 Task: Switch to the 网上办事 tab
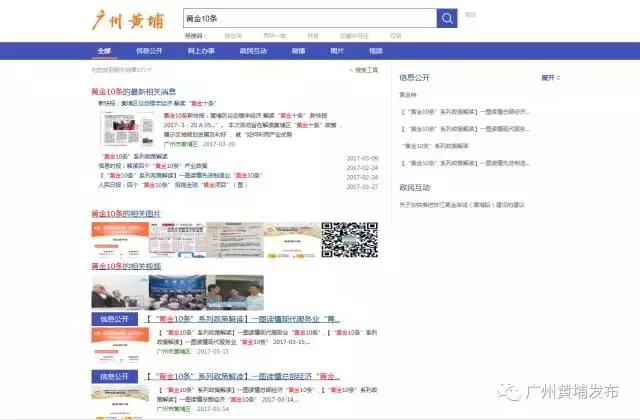point(201,50)
